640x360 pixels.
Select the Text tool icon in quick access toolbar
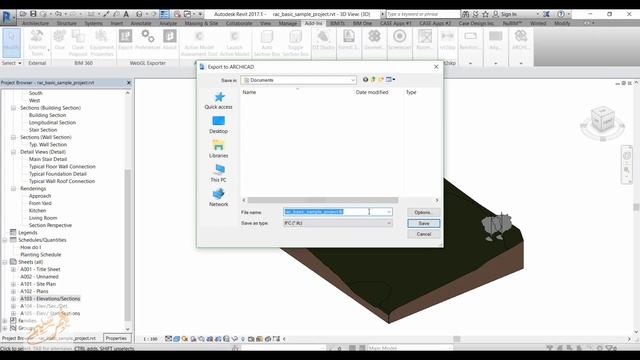point(126,14)
